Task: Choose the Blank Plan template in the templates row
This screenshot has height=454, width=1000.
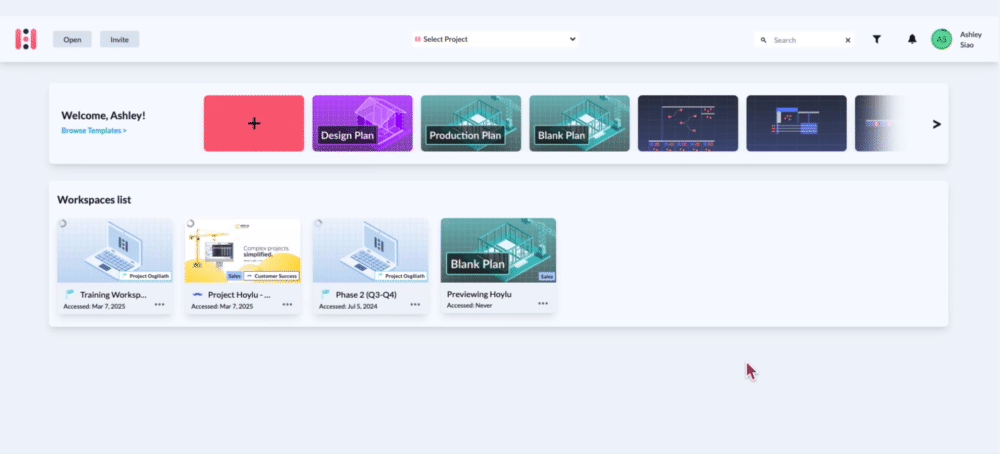Action: [x=579, y=123]
